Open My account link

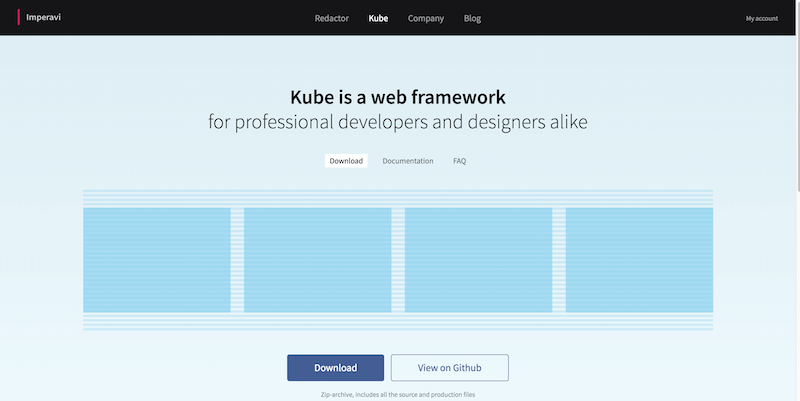point(762,18)
